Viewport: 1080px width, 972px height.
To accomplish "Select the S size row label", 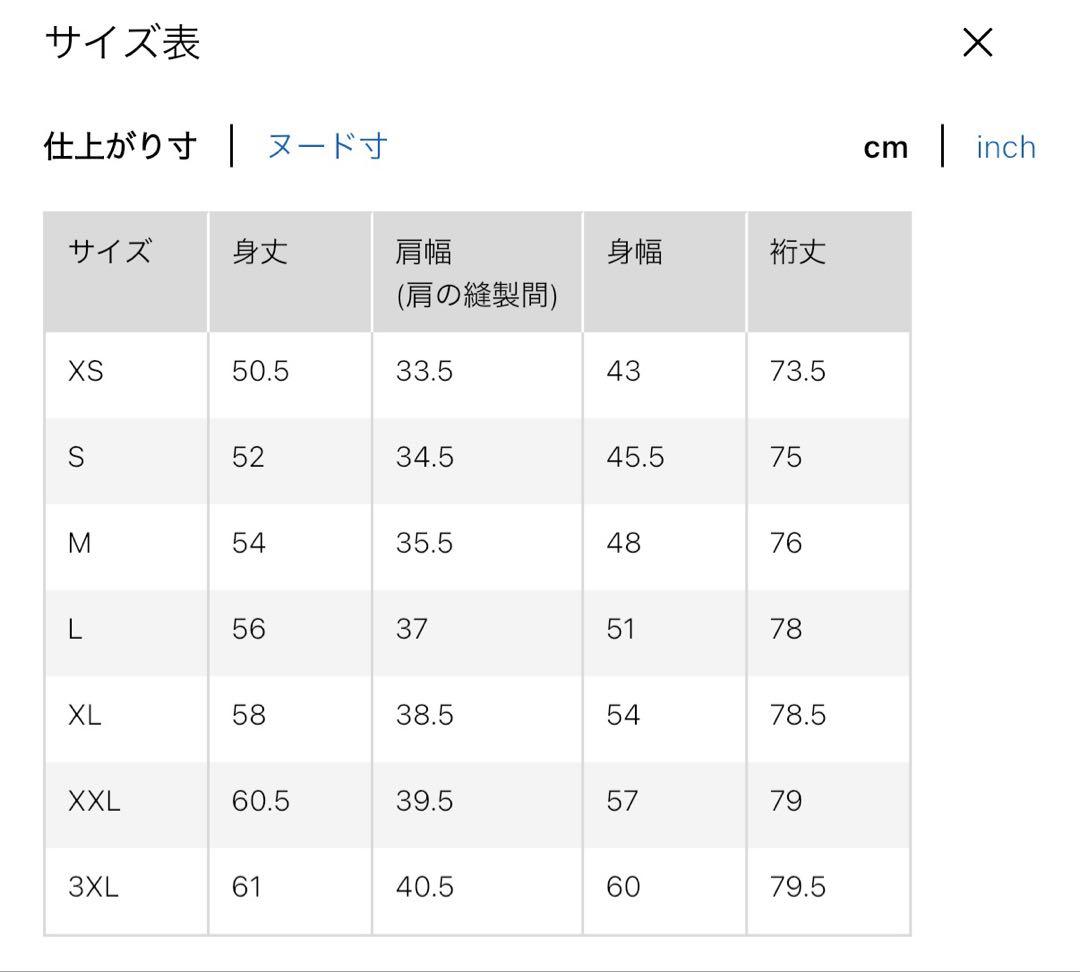I will 76,457.
